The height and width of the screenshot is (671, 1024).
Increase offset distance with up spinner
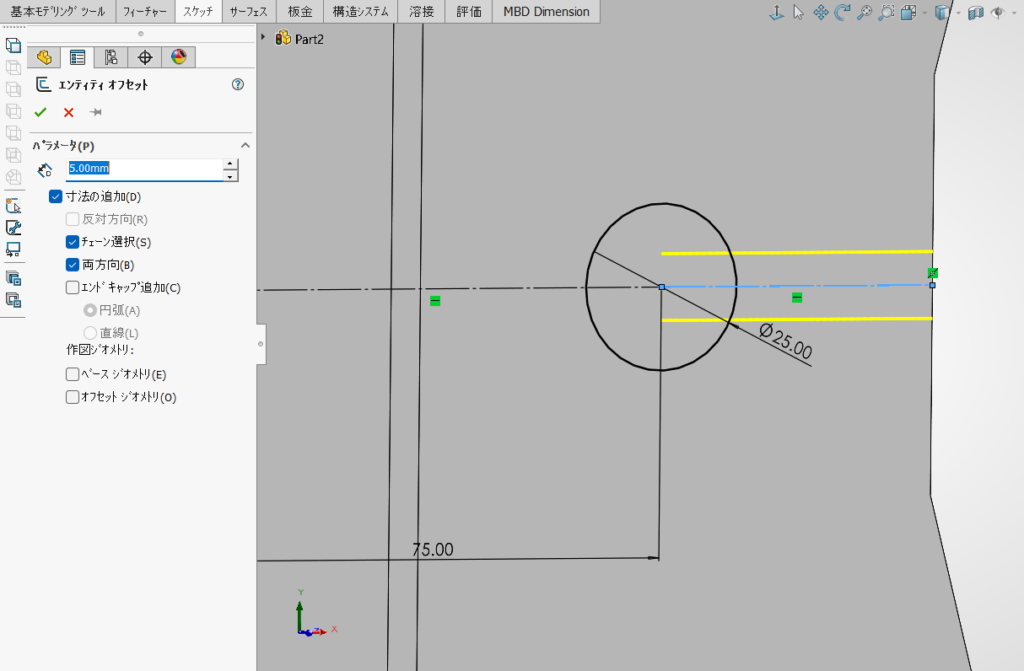coord(230,163)
